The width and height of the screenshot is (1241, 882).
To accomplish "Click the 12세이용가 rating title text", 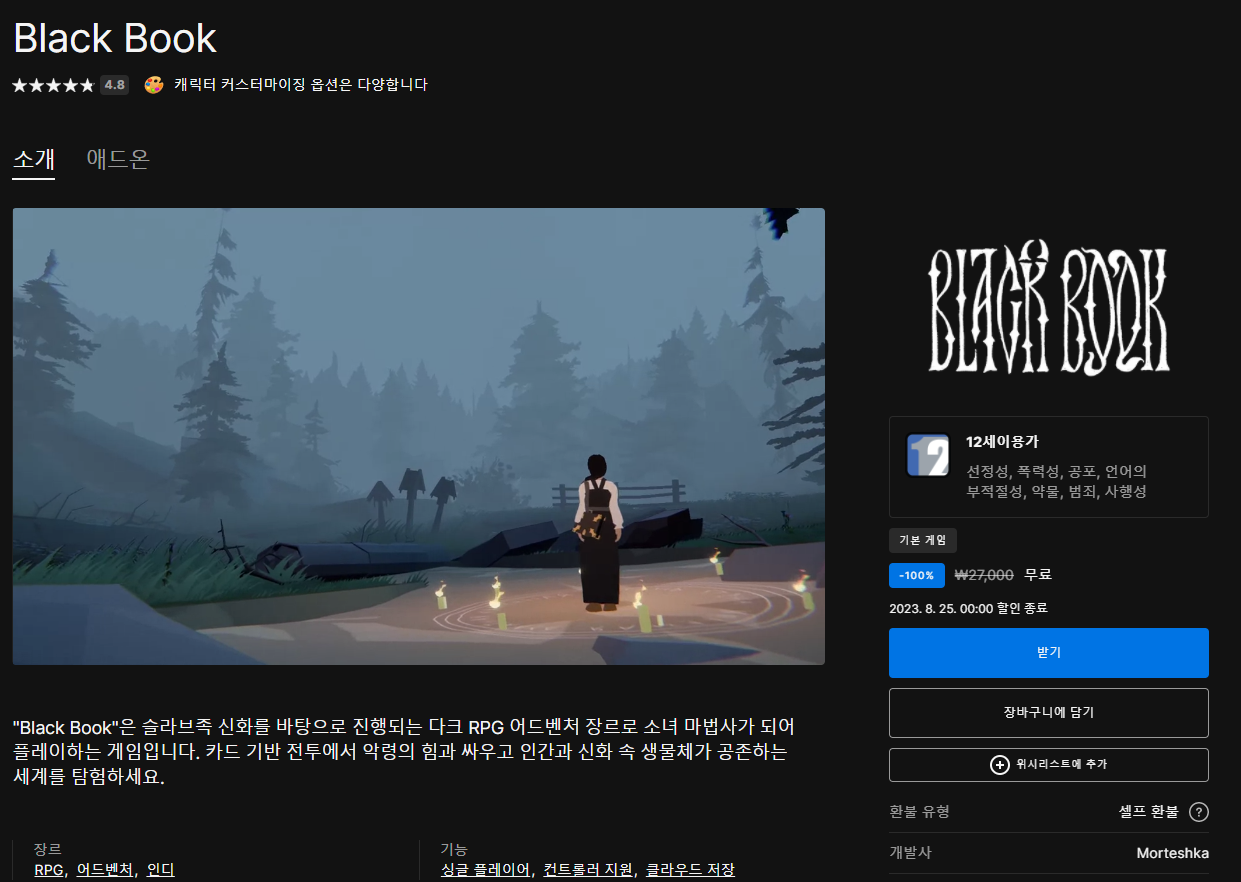I will [1002, 441].
